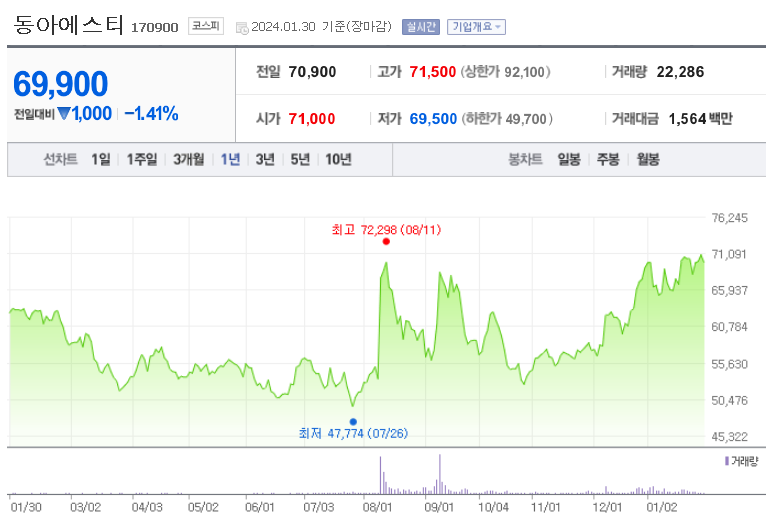Select the 3년 line chart tab
The image size is (766, 527).
[x=265, y=159]
